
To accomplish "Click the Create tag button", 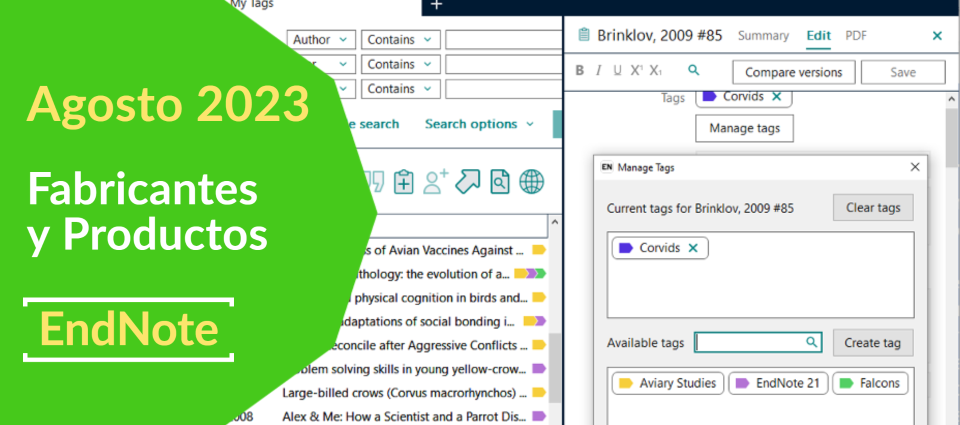I will (873, 343).
